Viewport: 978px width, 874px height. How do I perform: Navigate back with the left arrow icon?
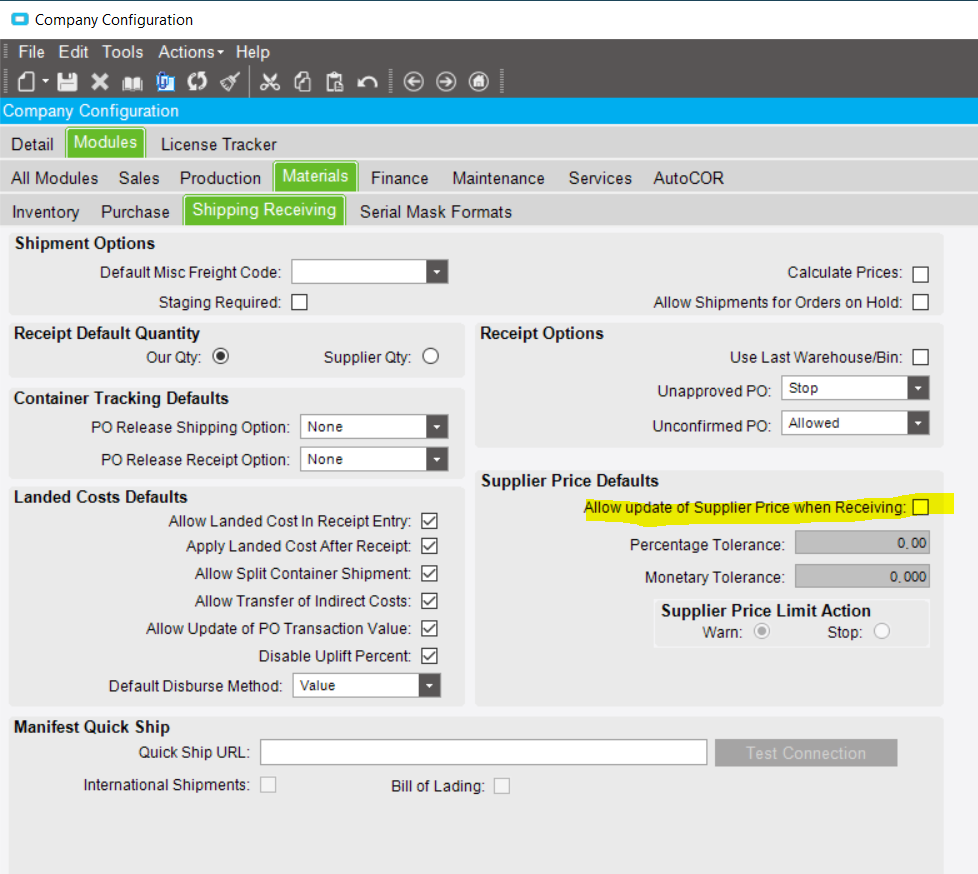point(414,81)
